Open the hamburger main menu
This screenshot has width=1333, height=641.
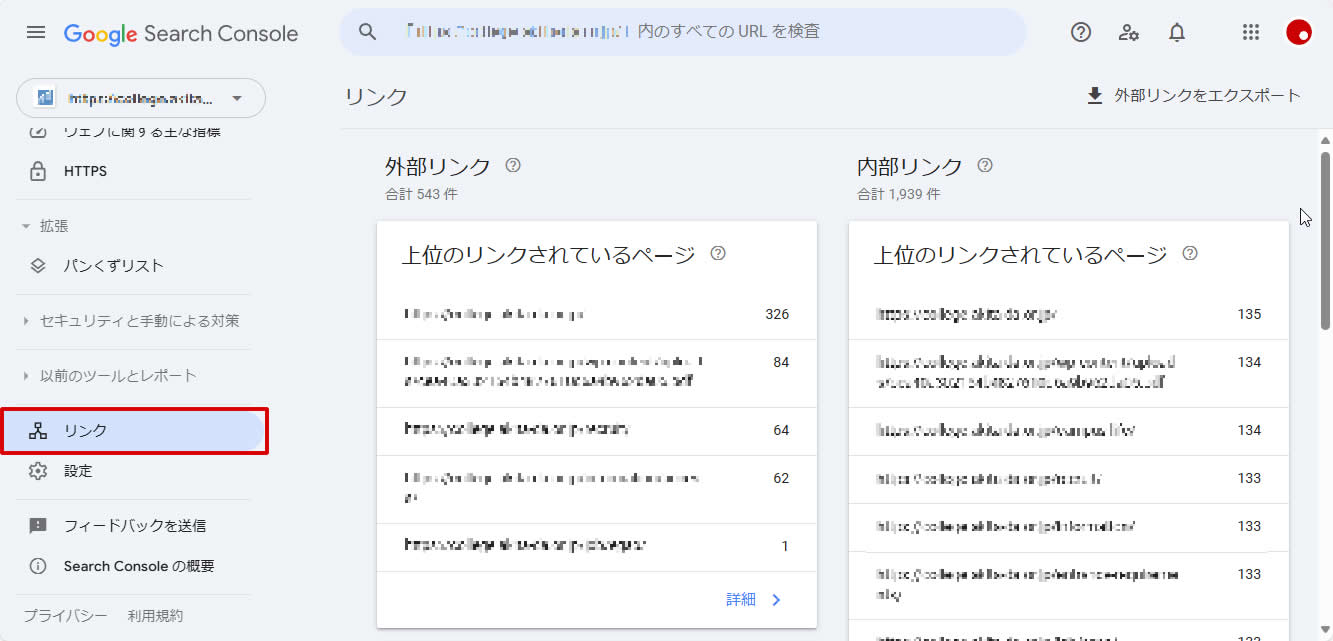[36, 32]
